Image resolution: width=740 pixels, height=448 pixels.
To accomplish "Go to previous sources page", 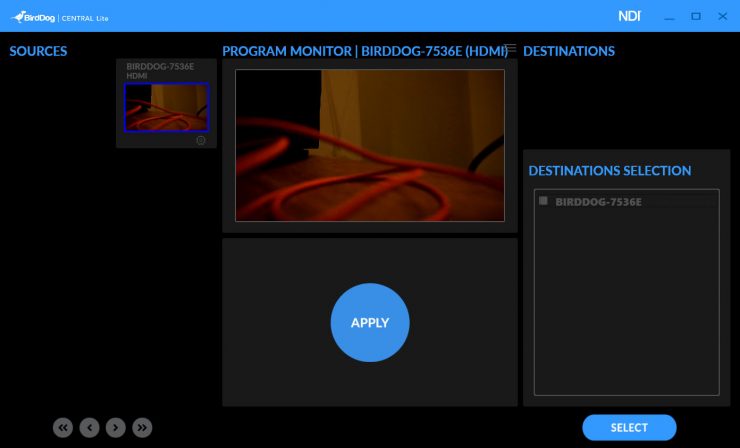I will tap(89, 428).
